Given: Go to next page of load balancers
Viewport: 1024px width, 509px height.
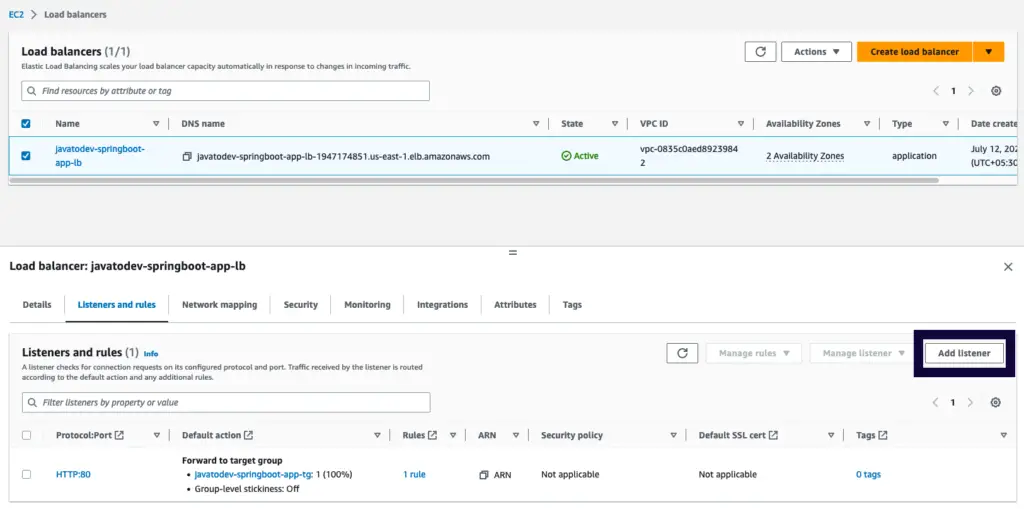Looking at the screenshot, I should 970,91.
